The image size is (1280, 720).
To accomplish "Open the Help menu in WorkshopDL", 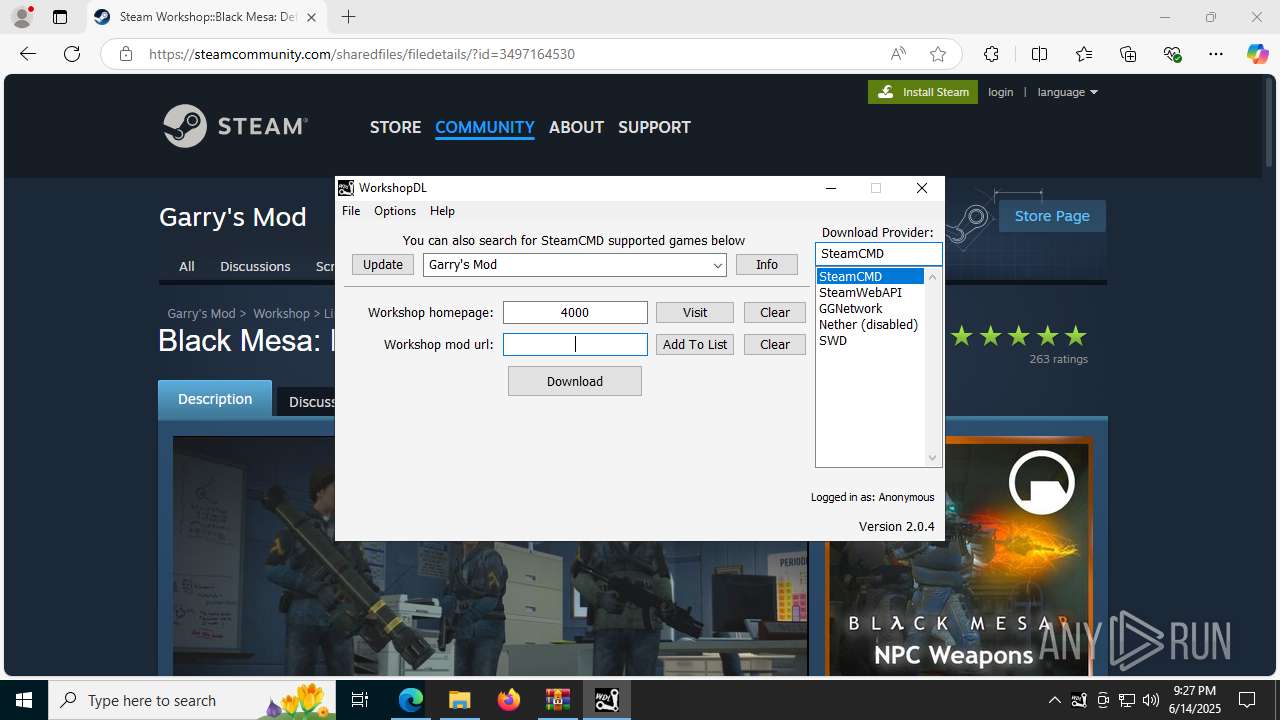I will point(442,211).
